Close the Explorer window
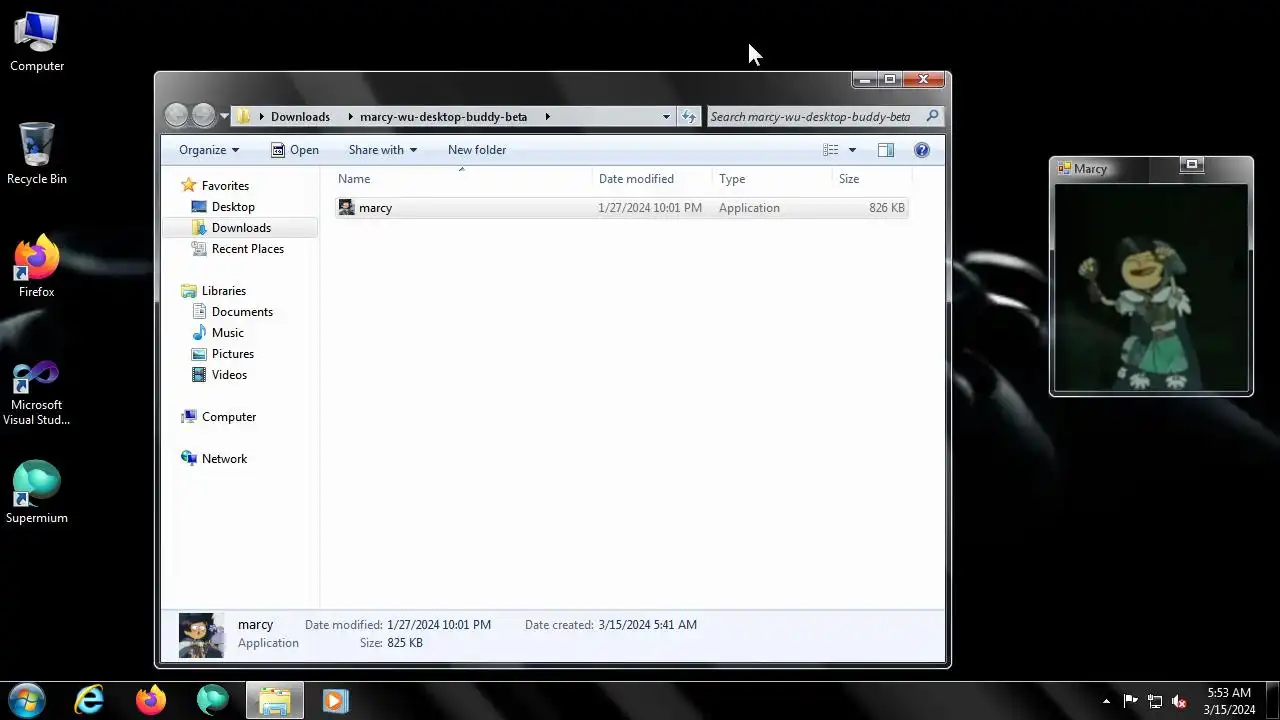The image size is (1280, 720). (923, 79)
